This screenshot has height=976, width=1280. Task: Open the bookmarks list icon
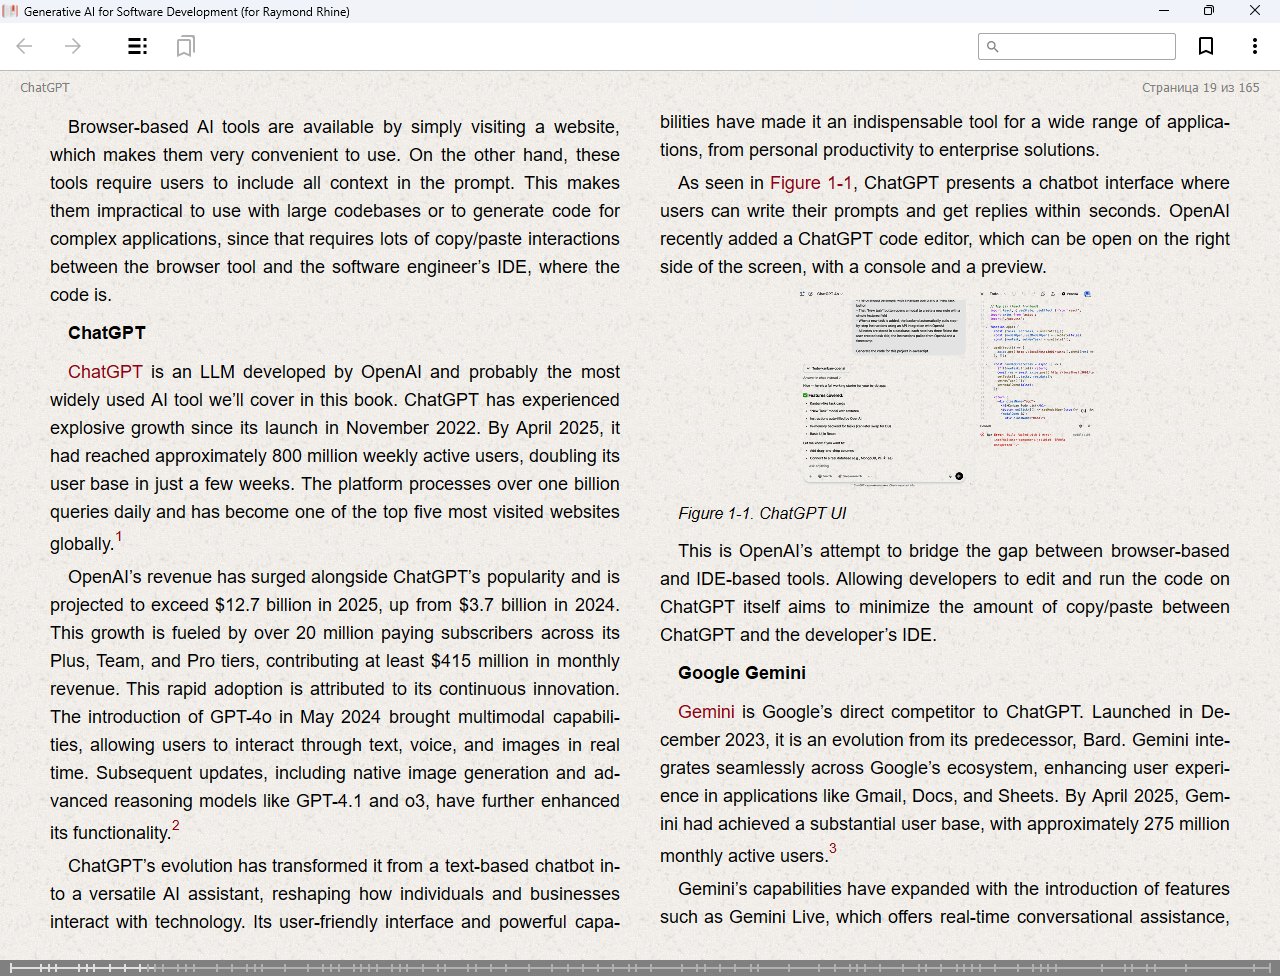click(185, 46)
